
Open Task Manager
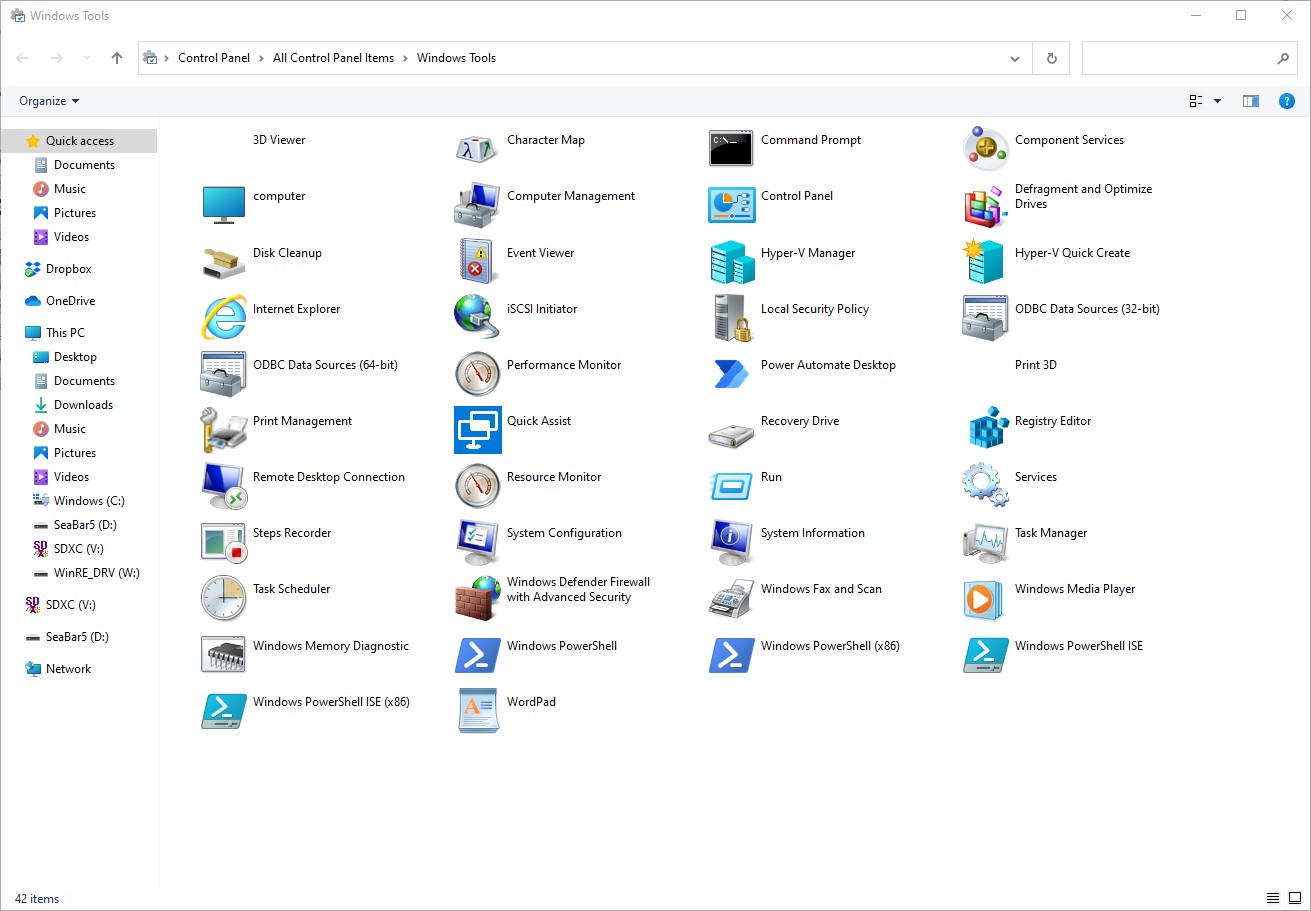(x=1051, y=533)
